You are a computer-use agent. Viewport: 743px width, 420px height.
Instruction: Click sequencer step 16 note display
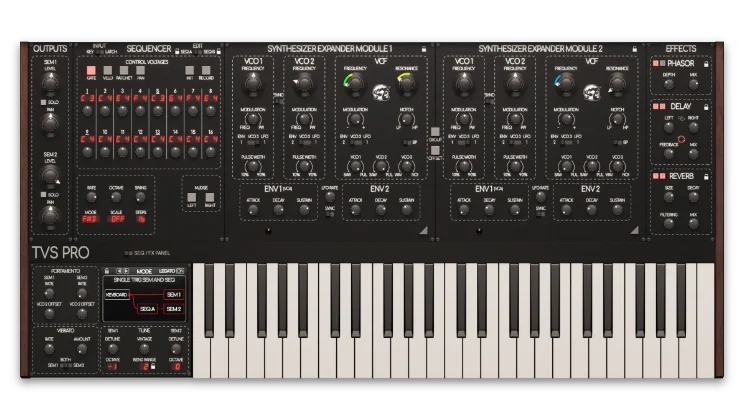click(x=210, y=139)
